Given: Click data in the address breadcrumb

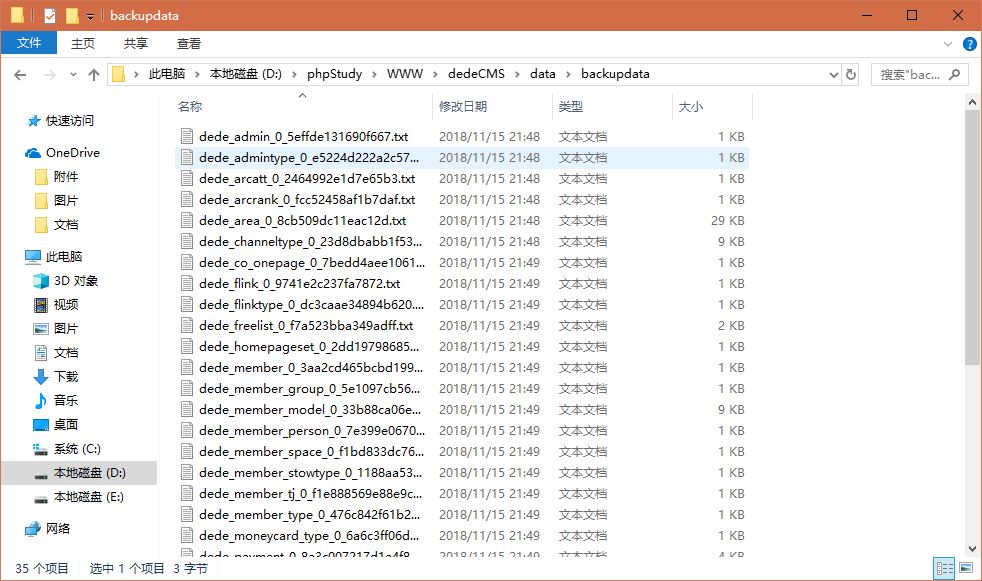Looking at the screenshot, I should coord(542,74).
